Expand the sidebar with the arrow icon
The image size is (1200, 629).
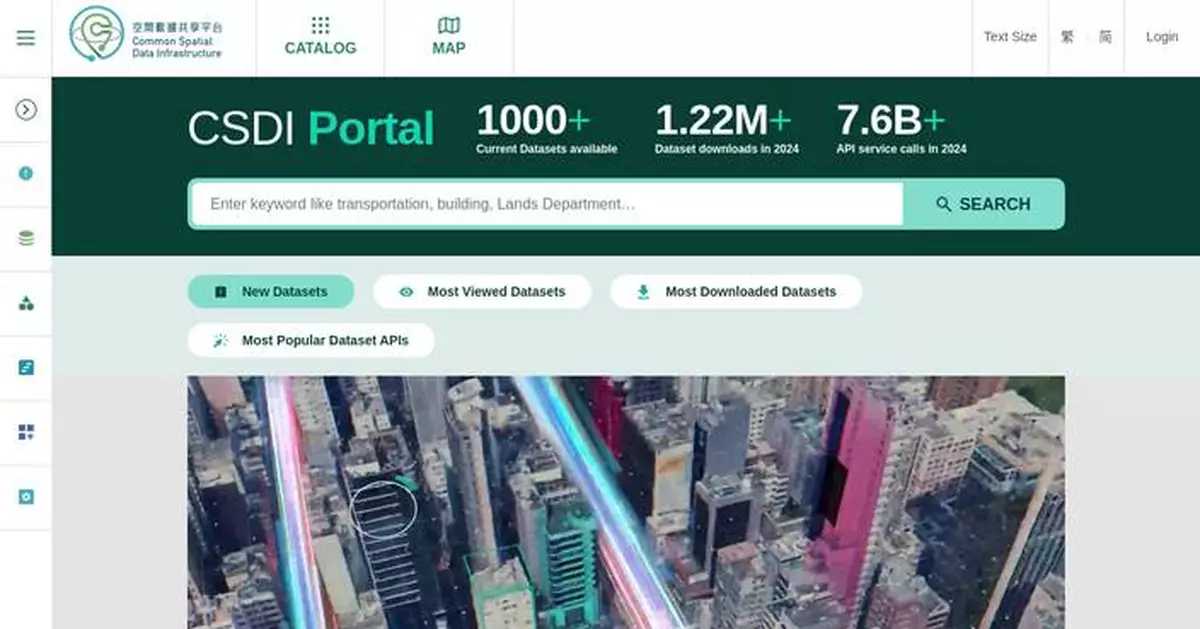pyautogui.click(x=26, y=110)
